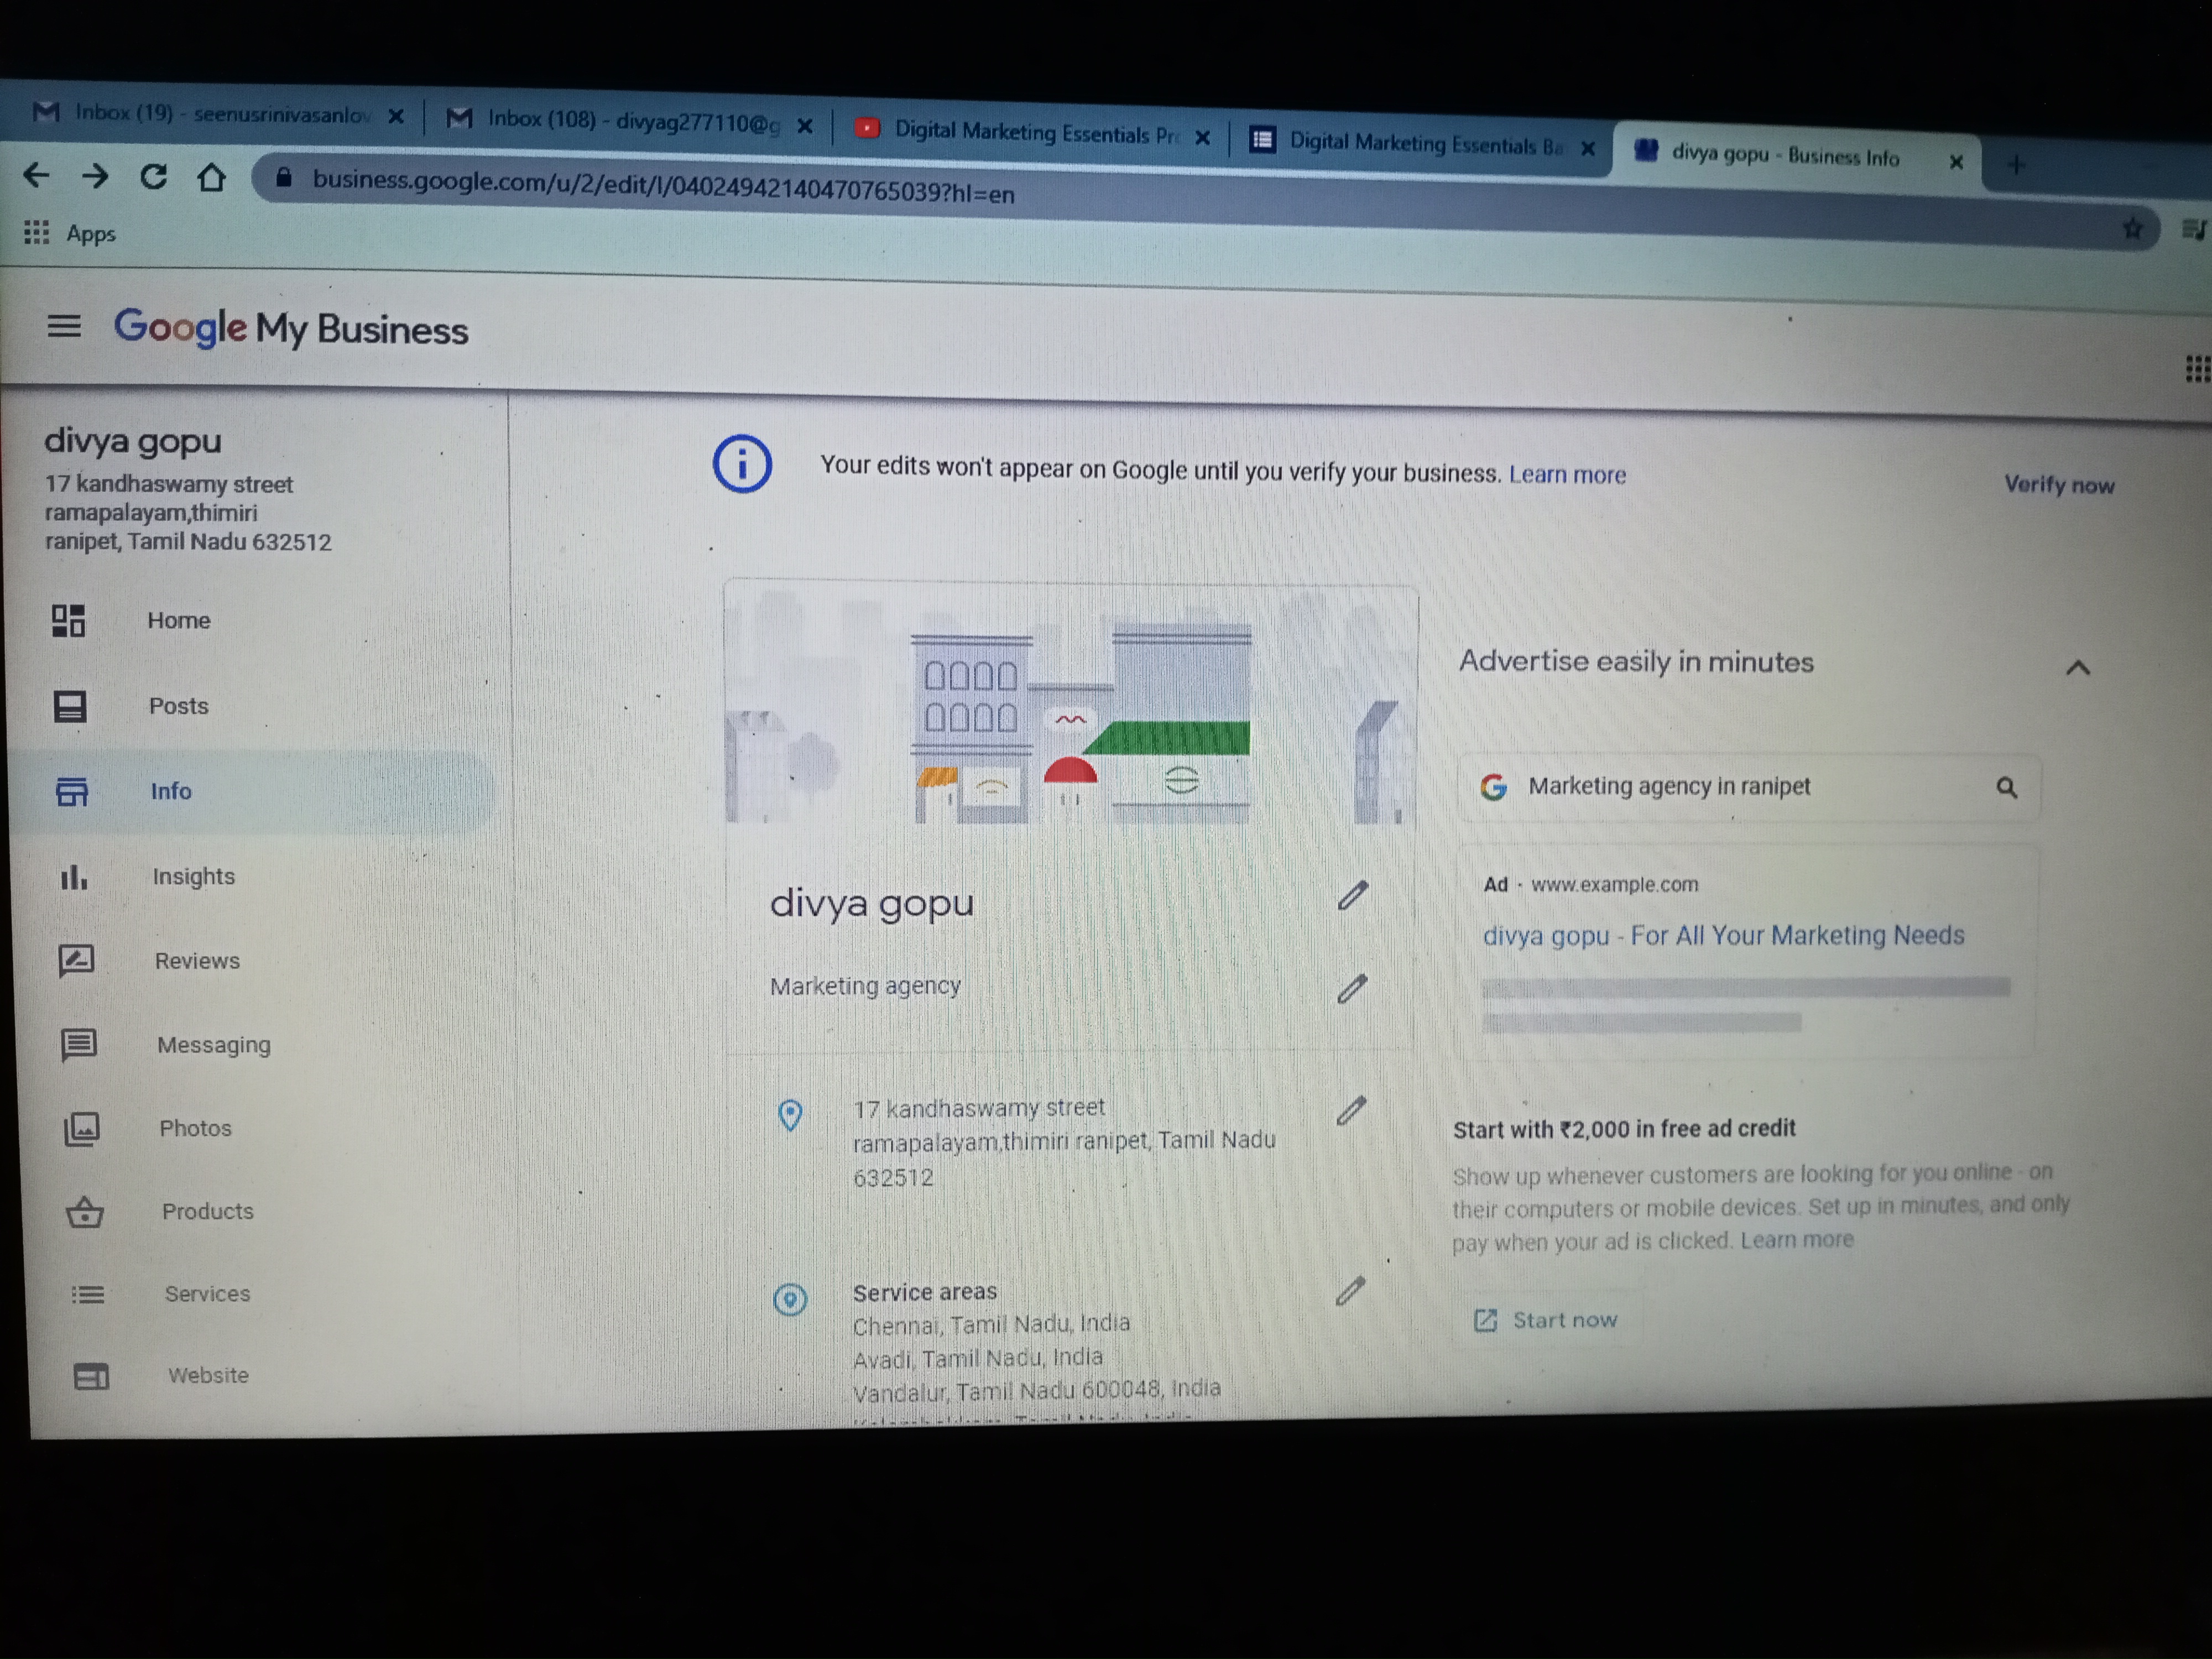Edit Service areas using the pencil icon

click(1350, 1291)
